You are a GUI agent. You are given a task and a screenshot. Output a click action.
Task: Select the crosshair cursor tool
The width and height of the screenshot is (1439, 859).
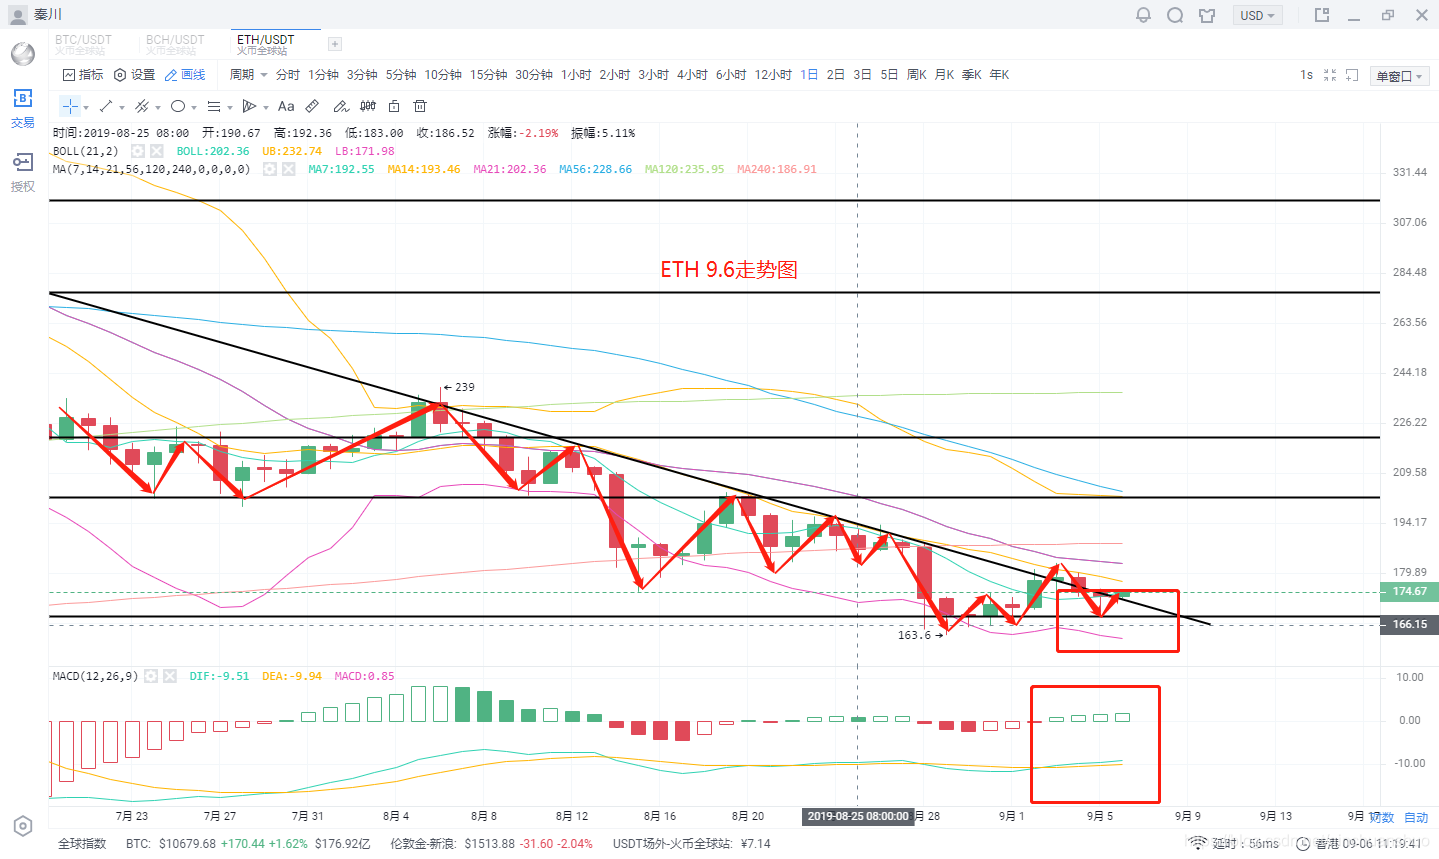point(70,106)
